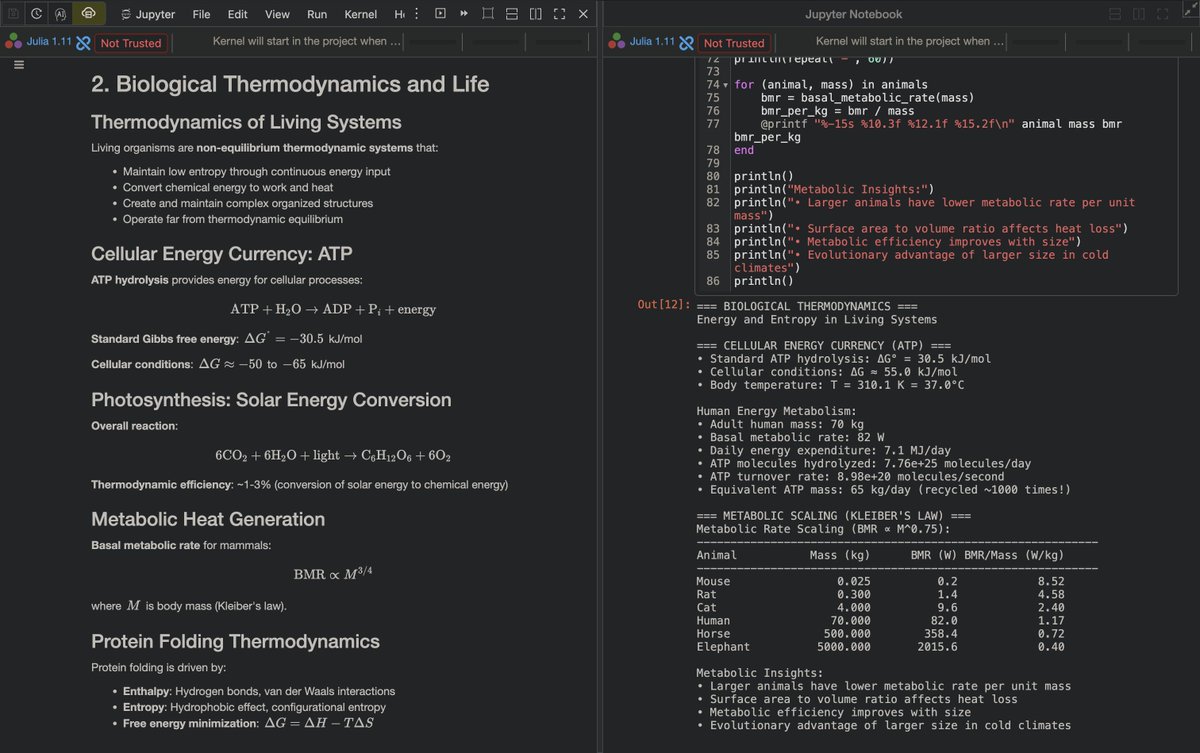Click the Human row in the output table
Screen dimensions: 1200x753
click(880, 620)
